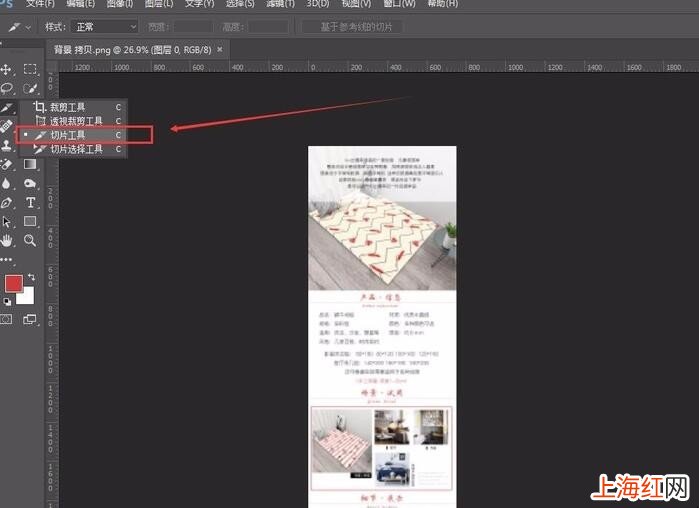Select the Clone Stamp tool

click(x=6, y=145)
